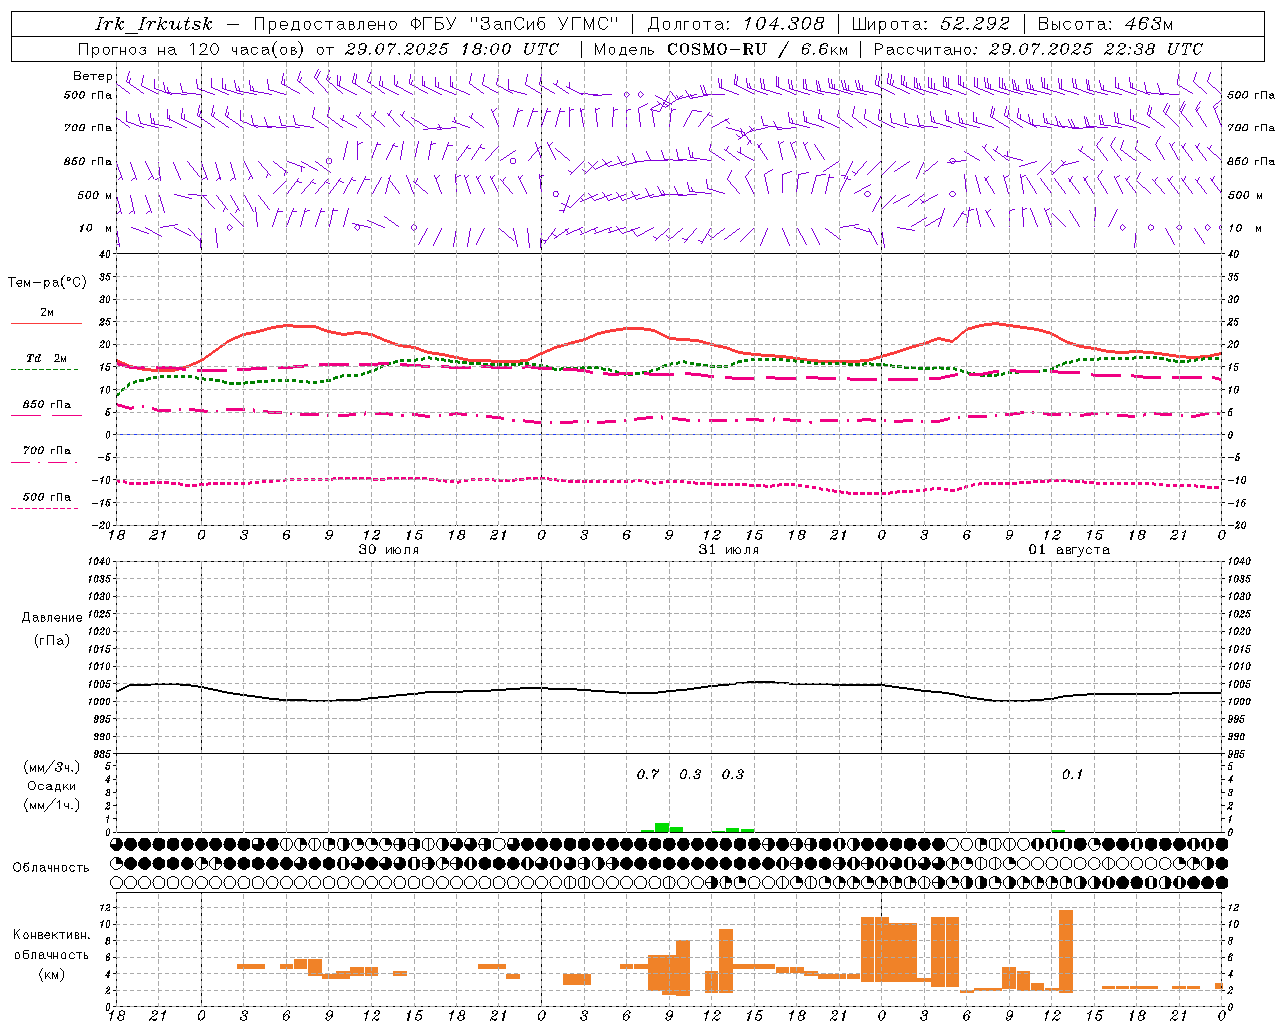
Task: Select the latitude value "Широта: 52.292"
Action: click(x=931, y=24)
